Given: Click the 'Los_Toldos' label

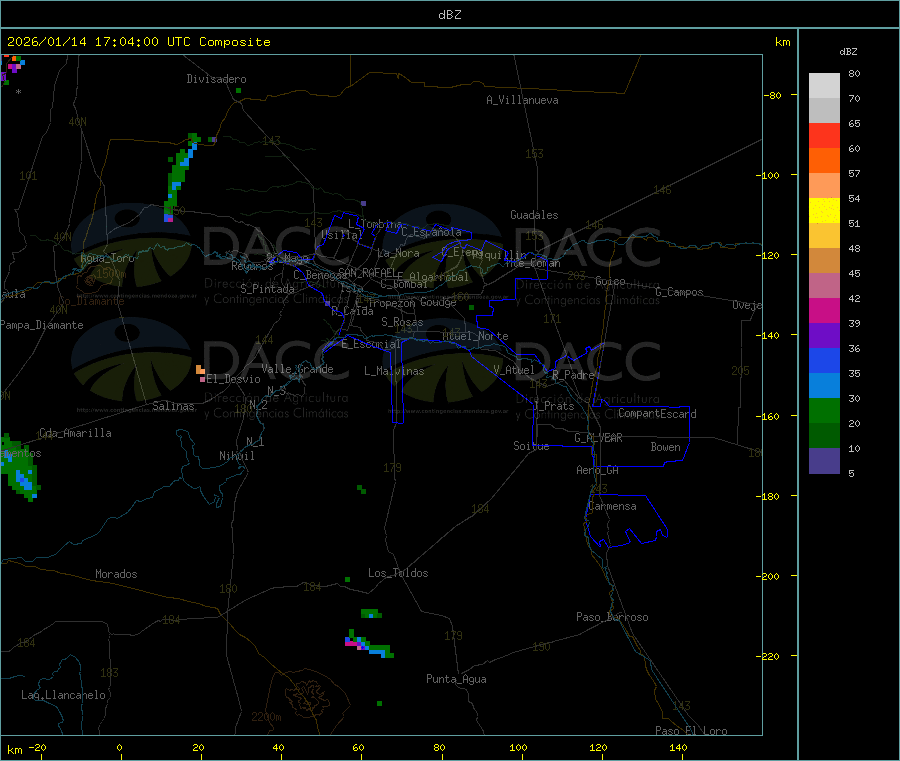Looking at the screenshot, I should [x=398, y=573].
